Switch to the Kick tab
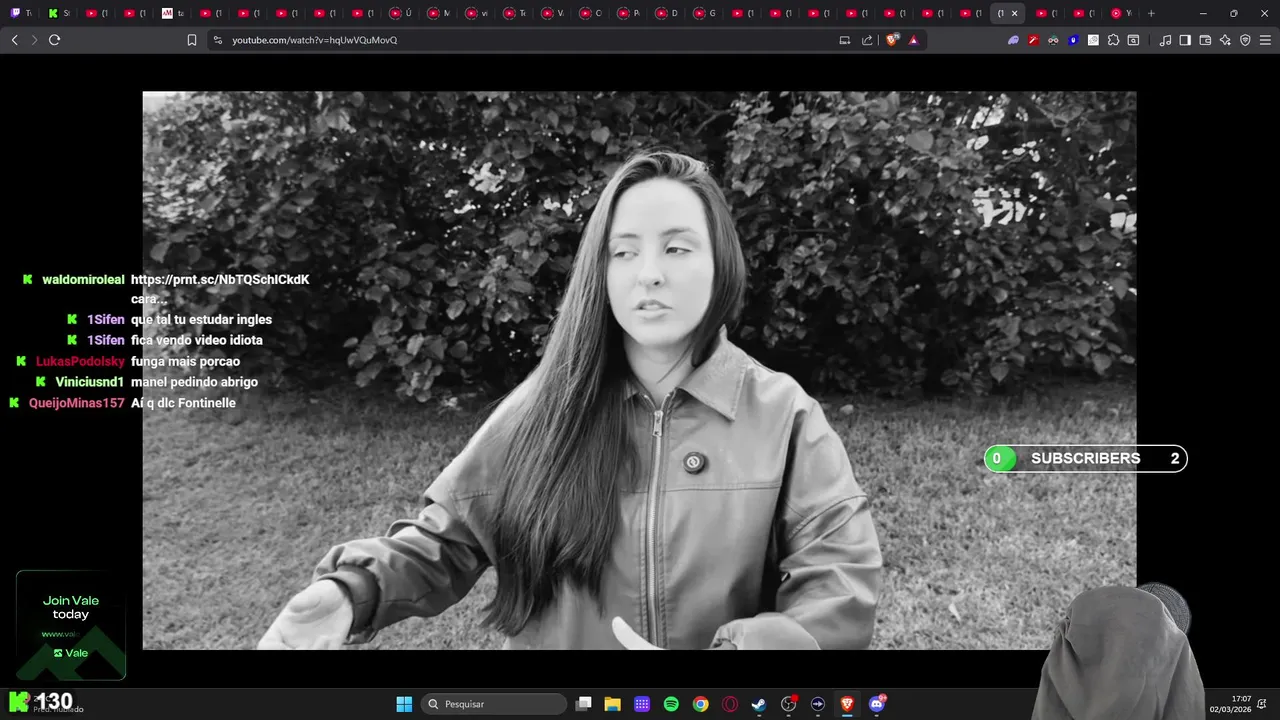The image size is (1280, 720). click(x=59, y=13)
